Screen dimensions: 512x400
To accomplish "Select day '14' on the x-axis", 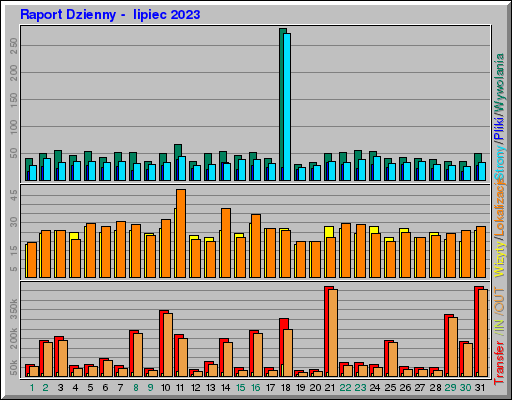I will tap(225, 388).
